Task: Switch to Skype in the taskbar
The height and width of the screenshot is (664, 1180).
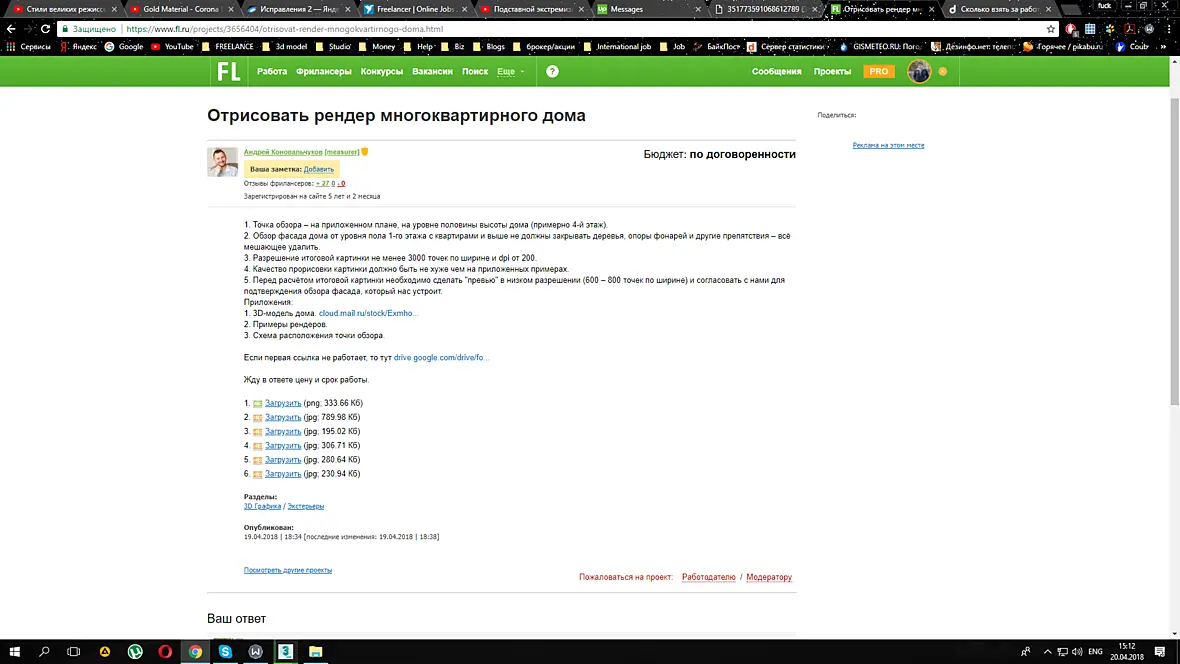Action: click(x=225, y=651)
